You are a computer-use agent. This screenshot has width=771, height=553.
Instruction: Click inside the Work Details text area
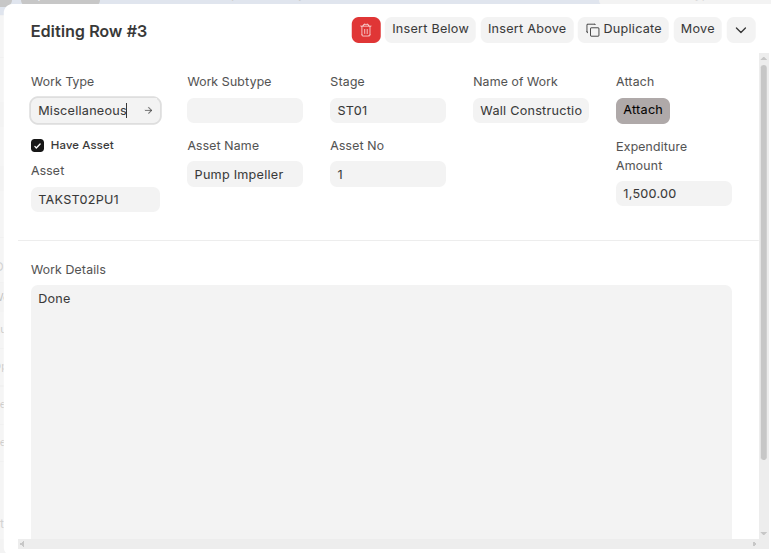tap(381, 410)
